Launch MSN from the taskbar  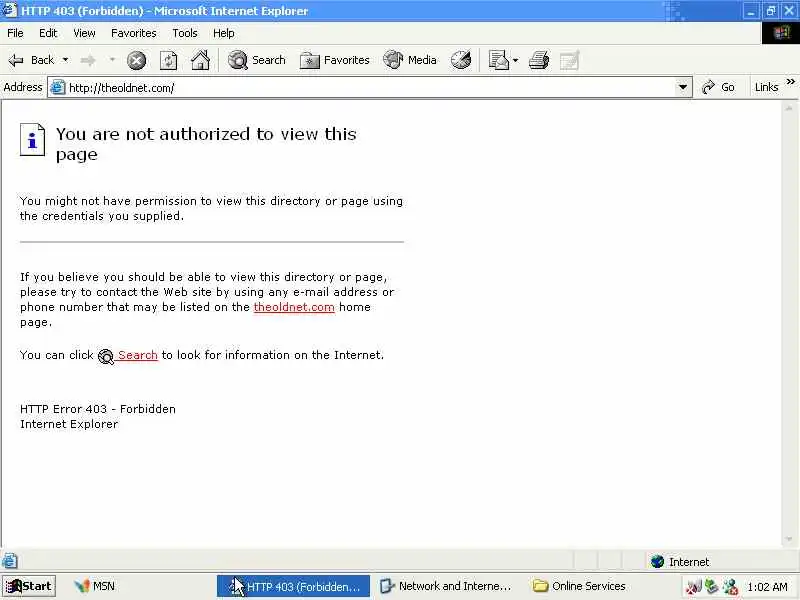[94, 586]
